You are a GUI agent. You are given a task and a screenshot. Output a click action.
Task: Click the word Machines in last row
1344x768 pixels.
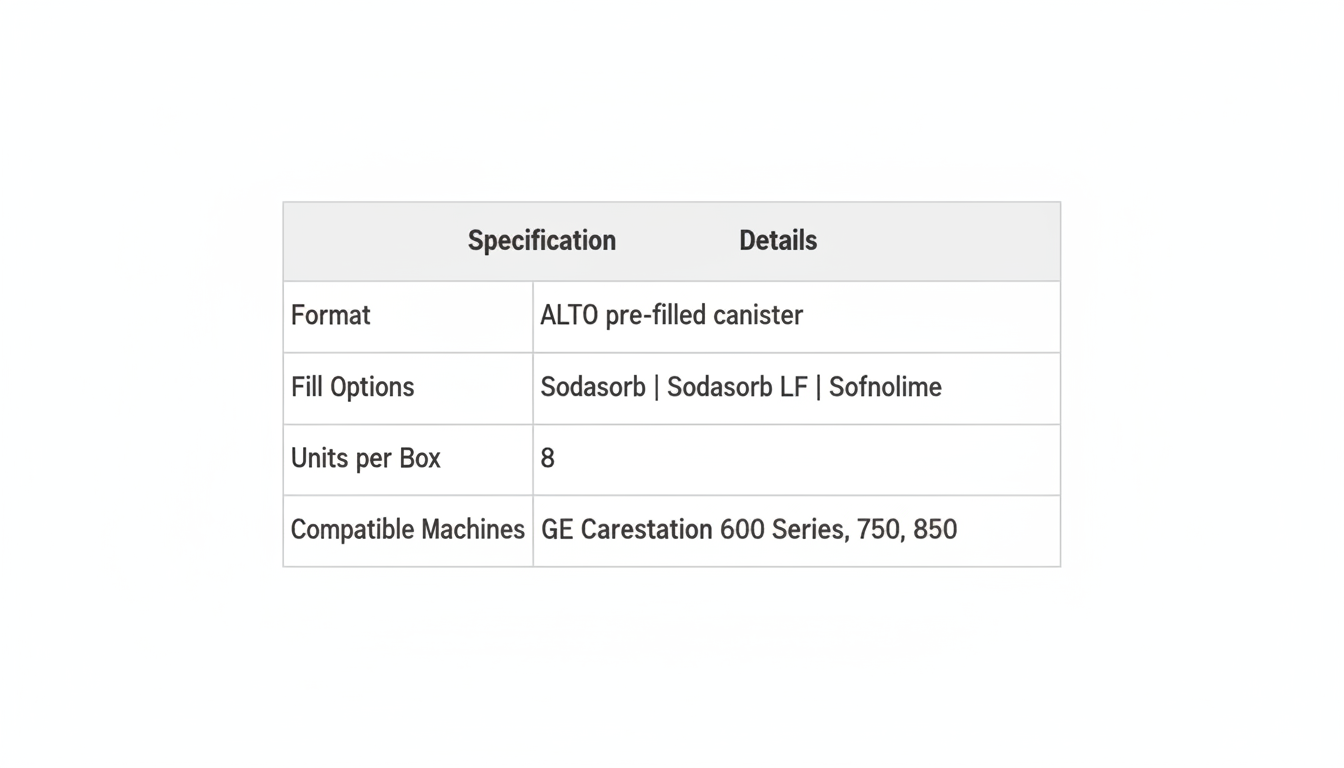[473, 530]
